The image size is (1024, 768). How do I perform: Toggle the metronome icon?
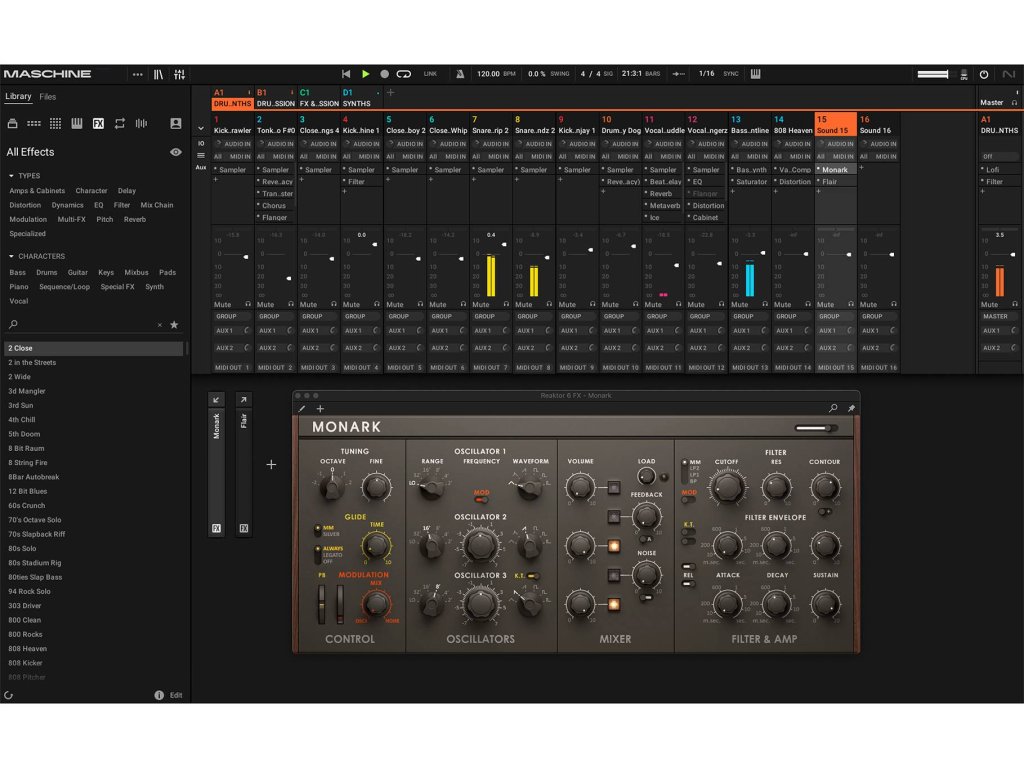point(460,74)
